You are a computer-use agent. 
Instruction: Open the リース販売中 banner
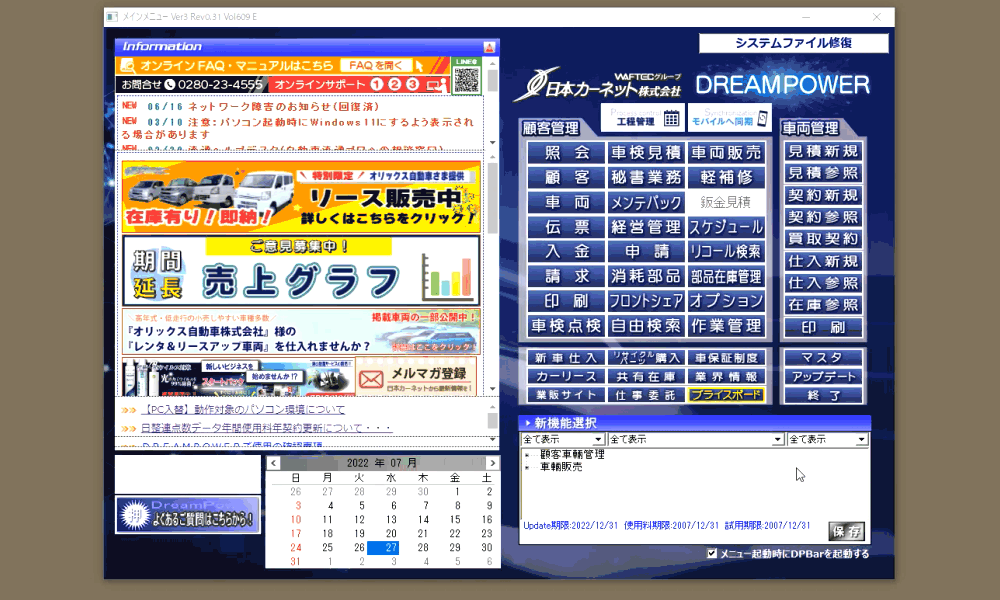pos(301,197)
